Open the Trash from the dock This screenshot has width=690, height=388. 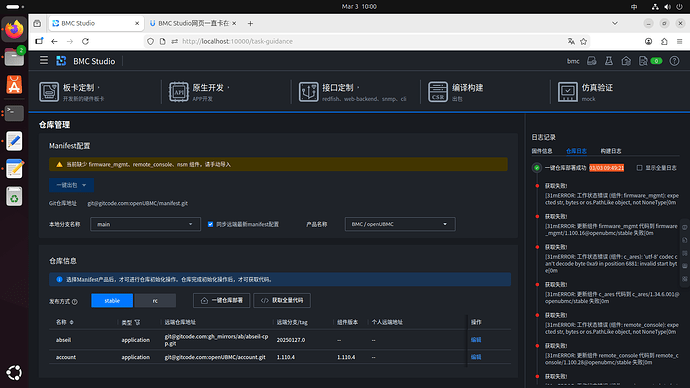coord(14,197)
